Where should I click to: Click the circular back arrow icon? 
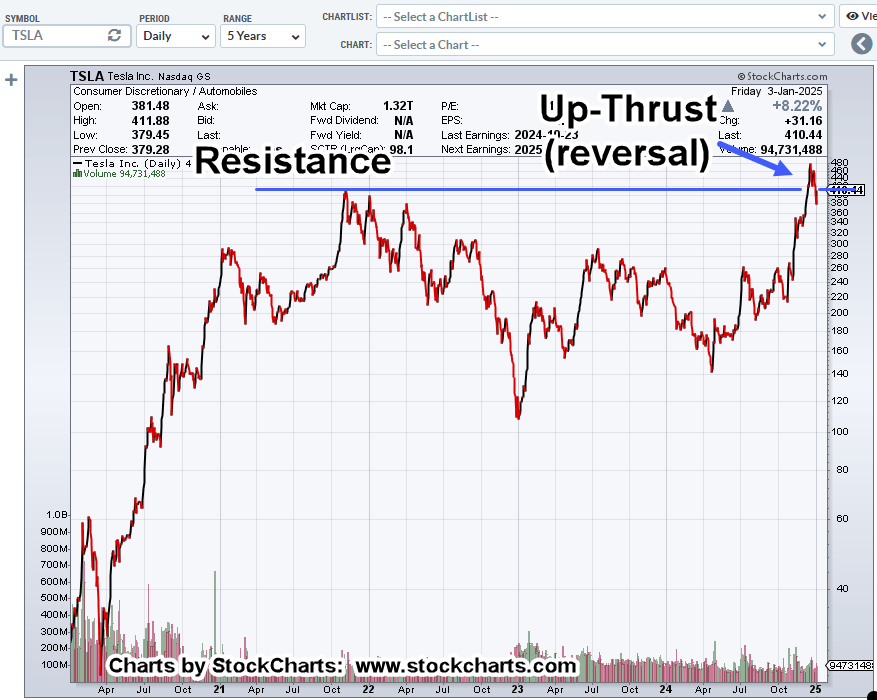click(x=861, y=44)
